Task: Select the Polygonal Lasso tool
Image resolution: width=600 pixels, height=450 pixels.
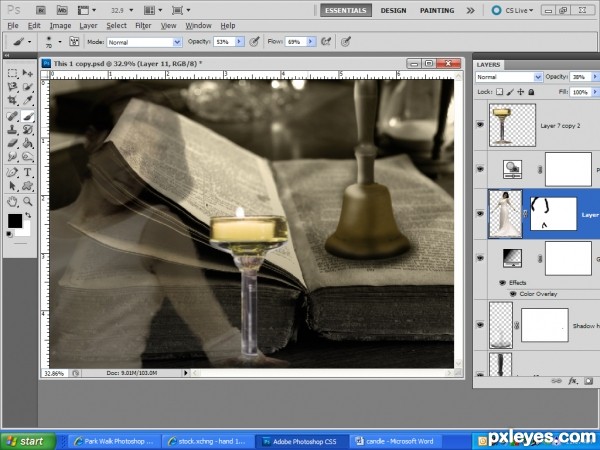Action: pos(12,86)
